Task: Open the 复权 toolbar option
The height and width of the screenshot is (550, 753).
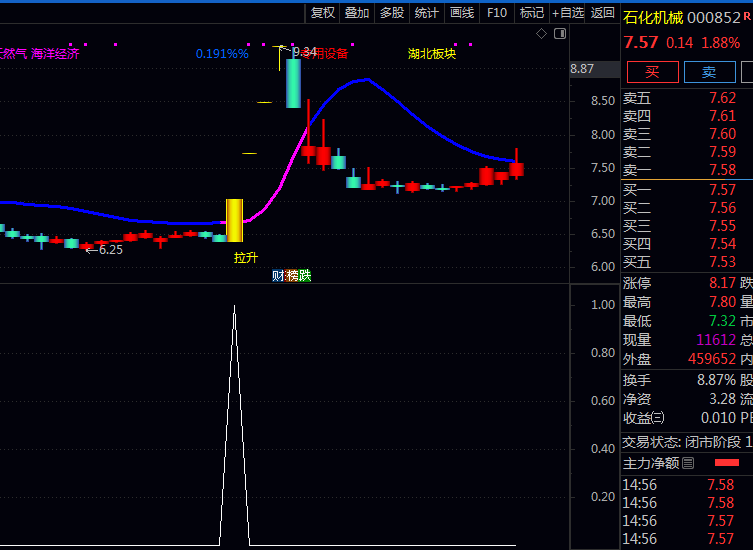Action: [x=322, y=13]
